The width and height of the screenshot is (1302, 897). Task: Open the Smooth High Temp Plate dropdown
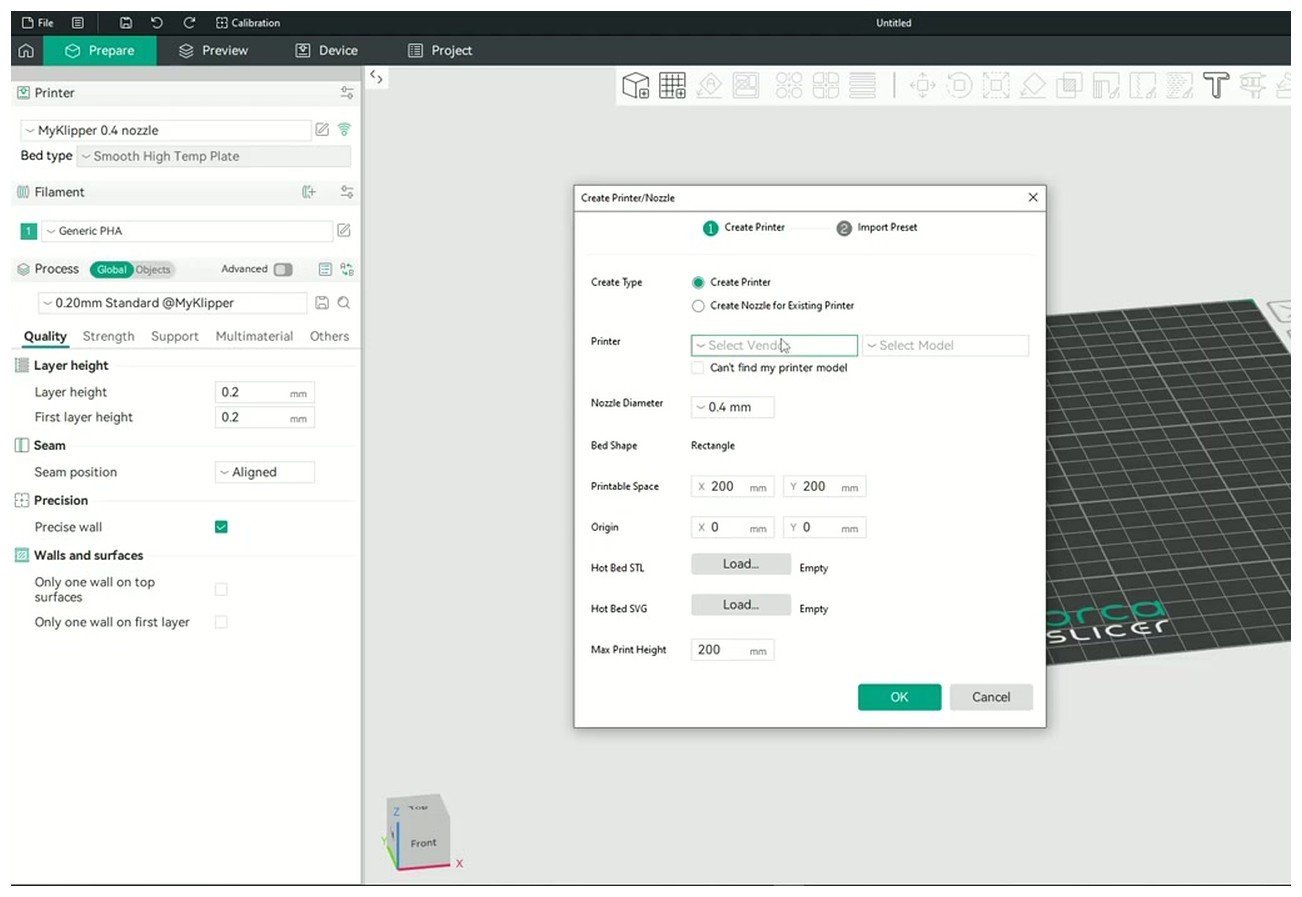tap(214, 156)
